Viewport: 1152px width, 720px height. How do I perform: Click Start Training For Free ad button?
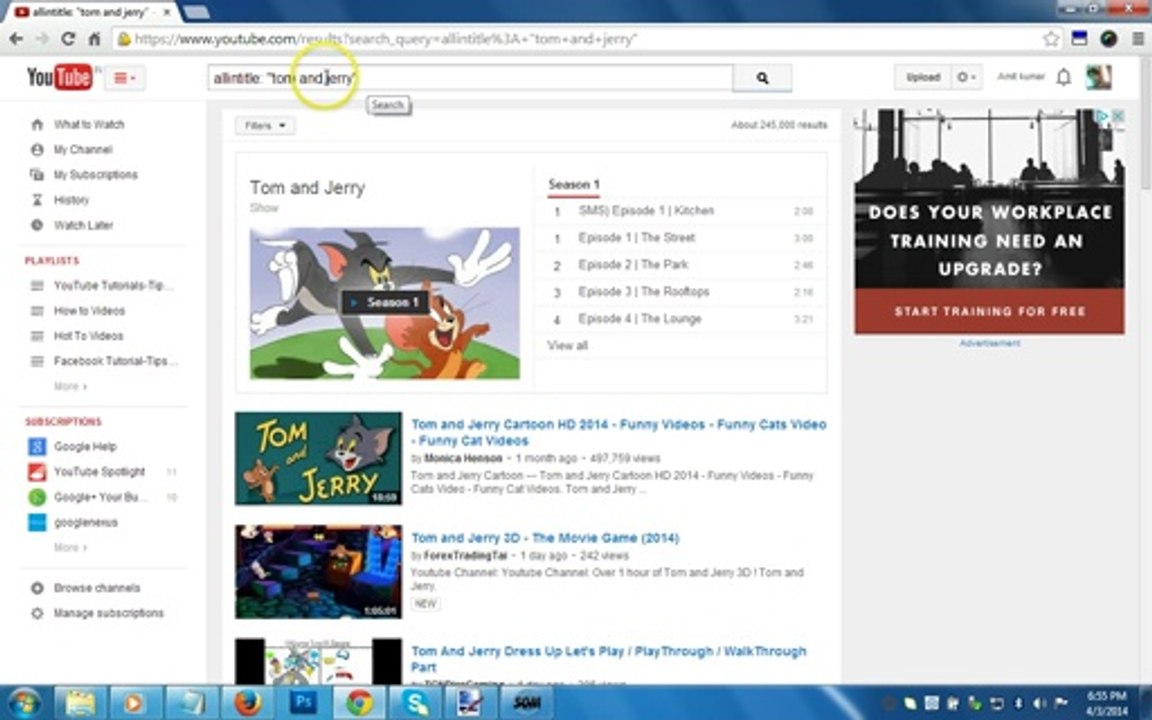(x=989, y=312)
